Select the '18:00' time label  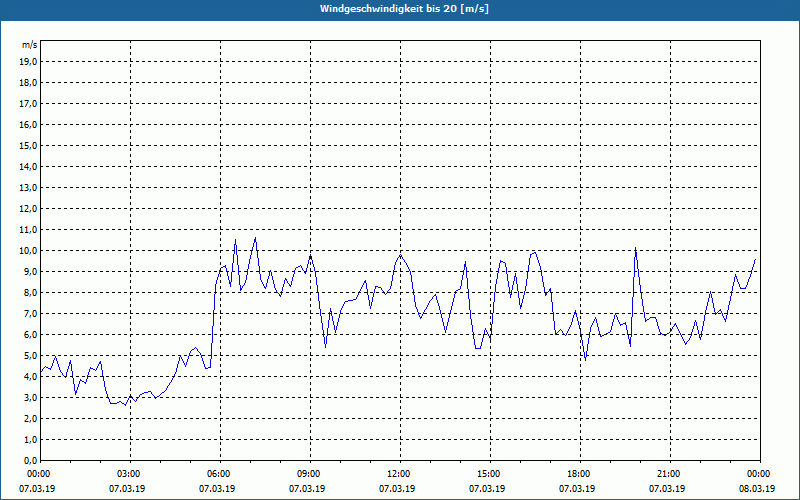click(580, 474)
